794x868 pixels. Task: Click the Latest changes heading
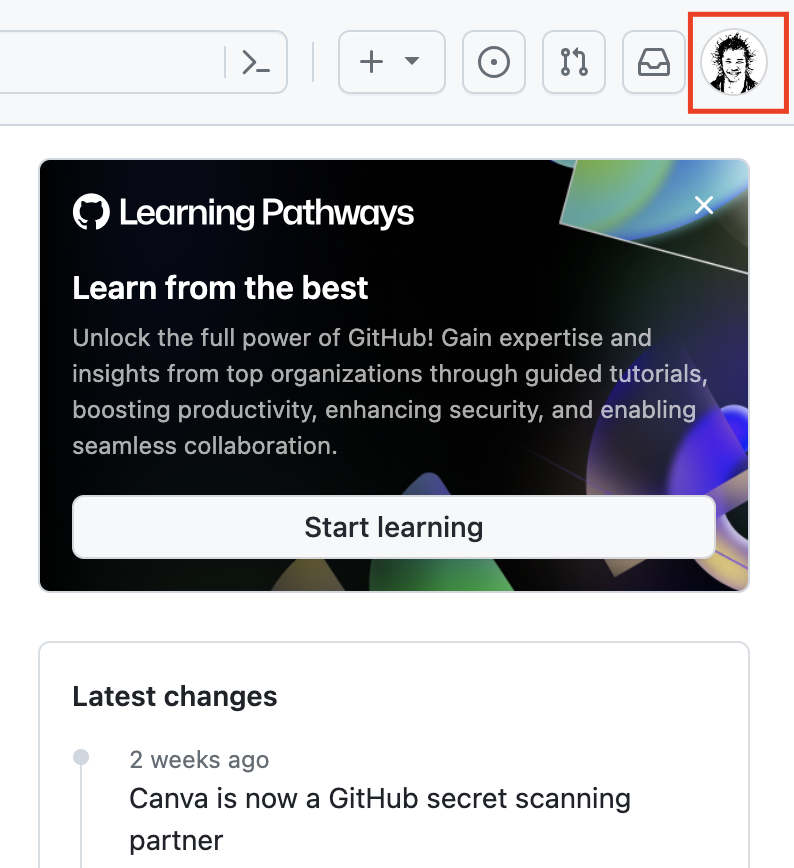(x=174, y=696)
